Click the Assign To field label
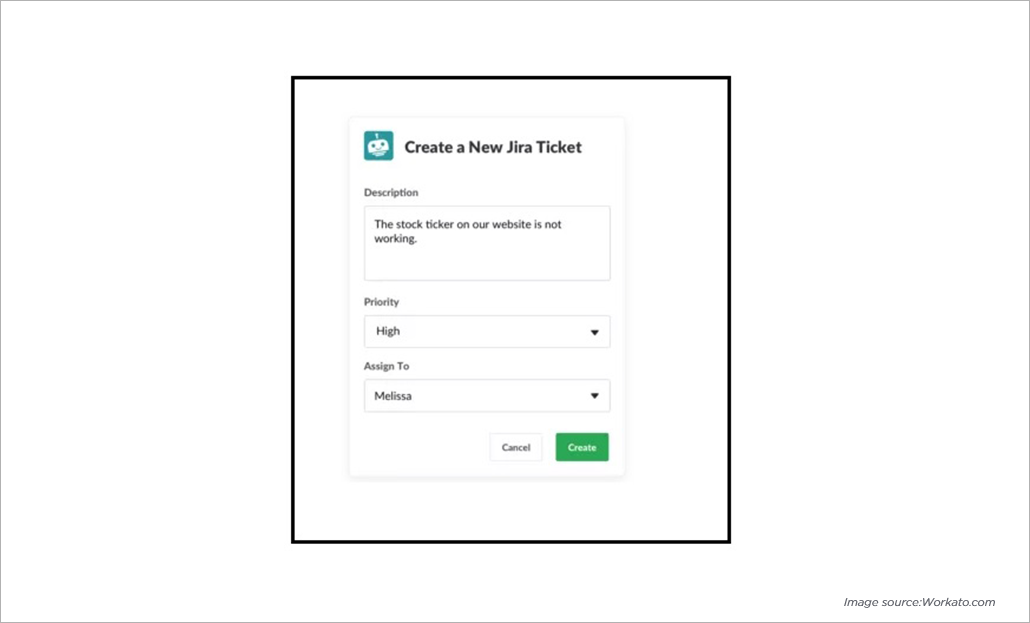Image resolution: width=1030 pixels, height=623 pixels. click(386, 365)
